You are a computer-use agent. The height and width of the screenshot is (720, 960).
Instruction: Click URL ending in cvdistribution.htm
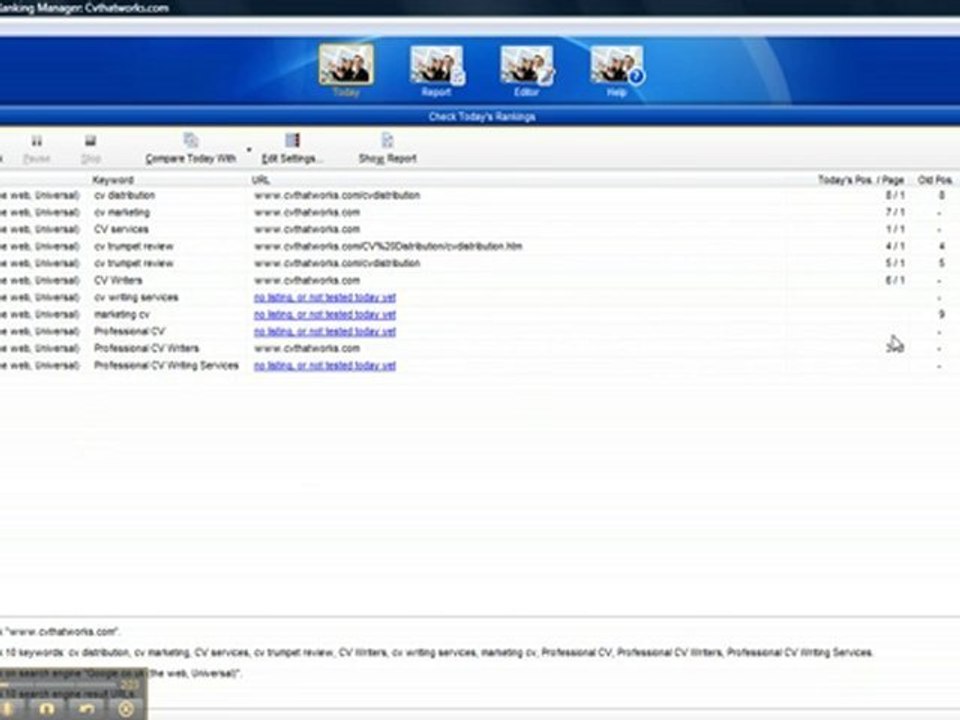point(388,246)
